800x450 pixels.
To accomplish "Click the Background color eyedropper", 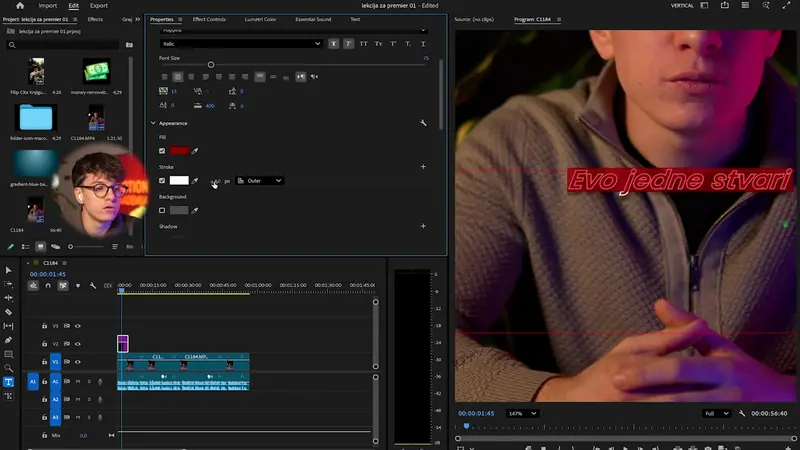I will click(x=195, y=210).
